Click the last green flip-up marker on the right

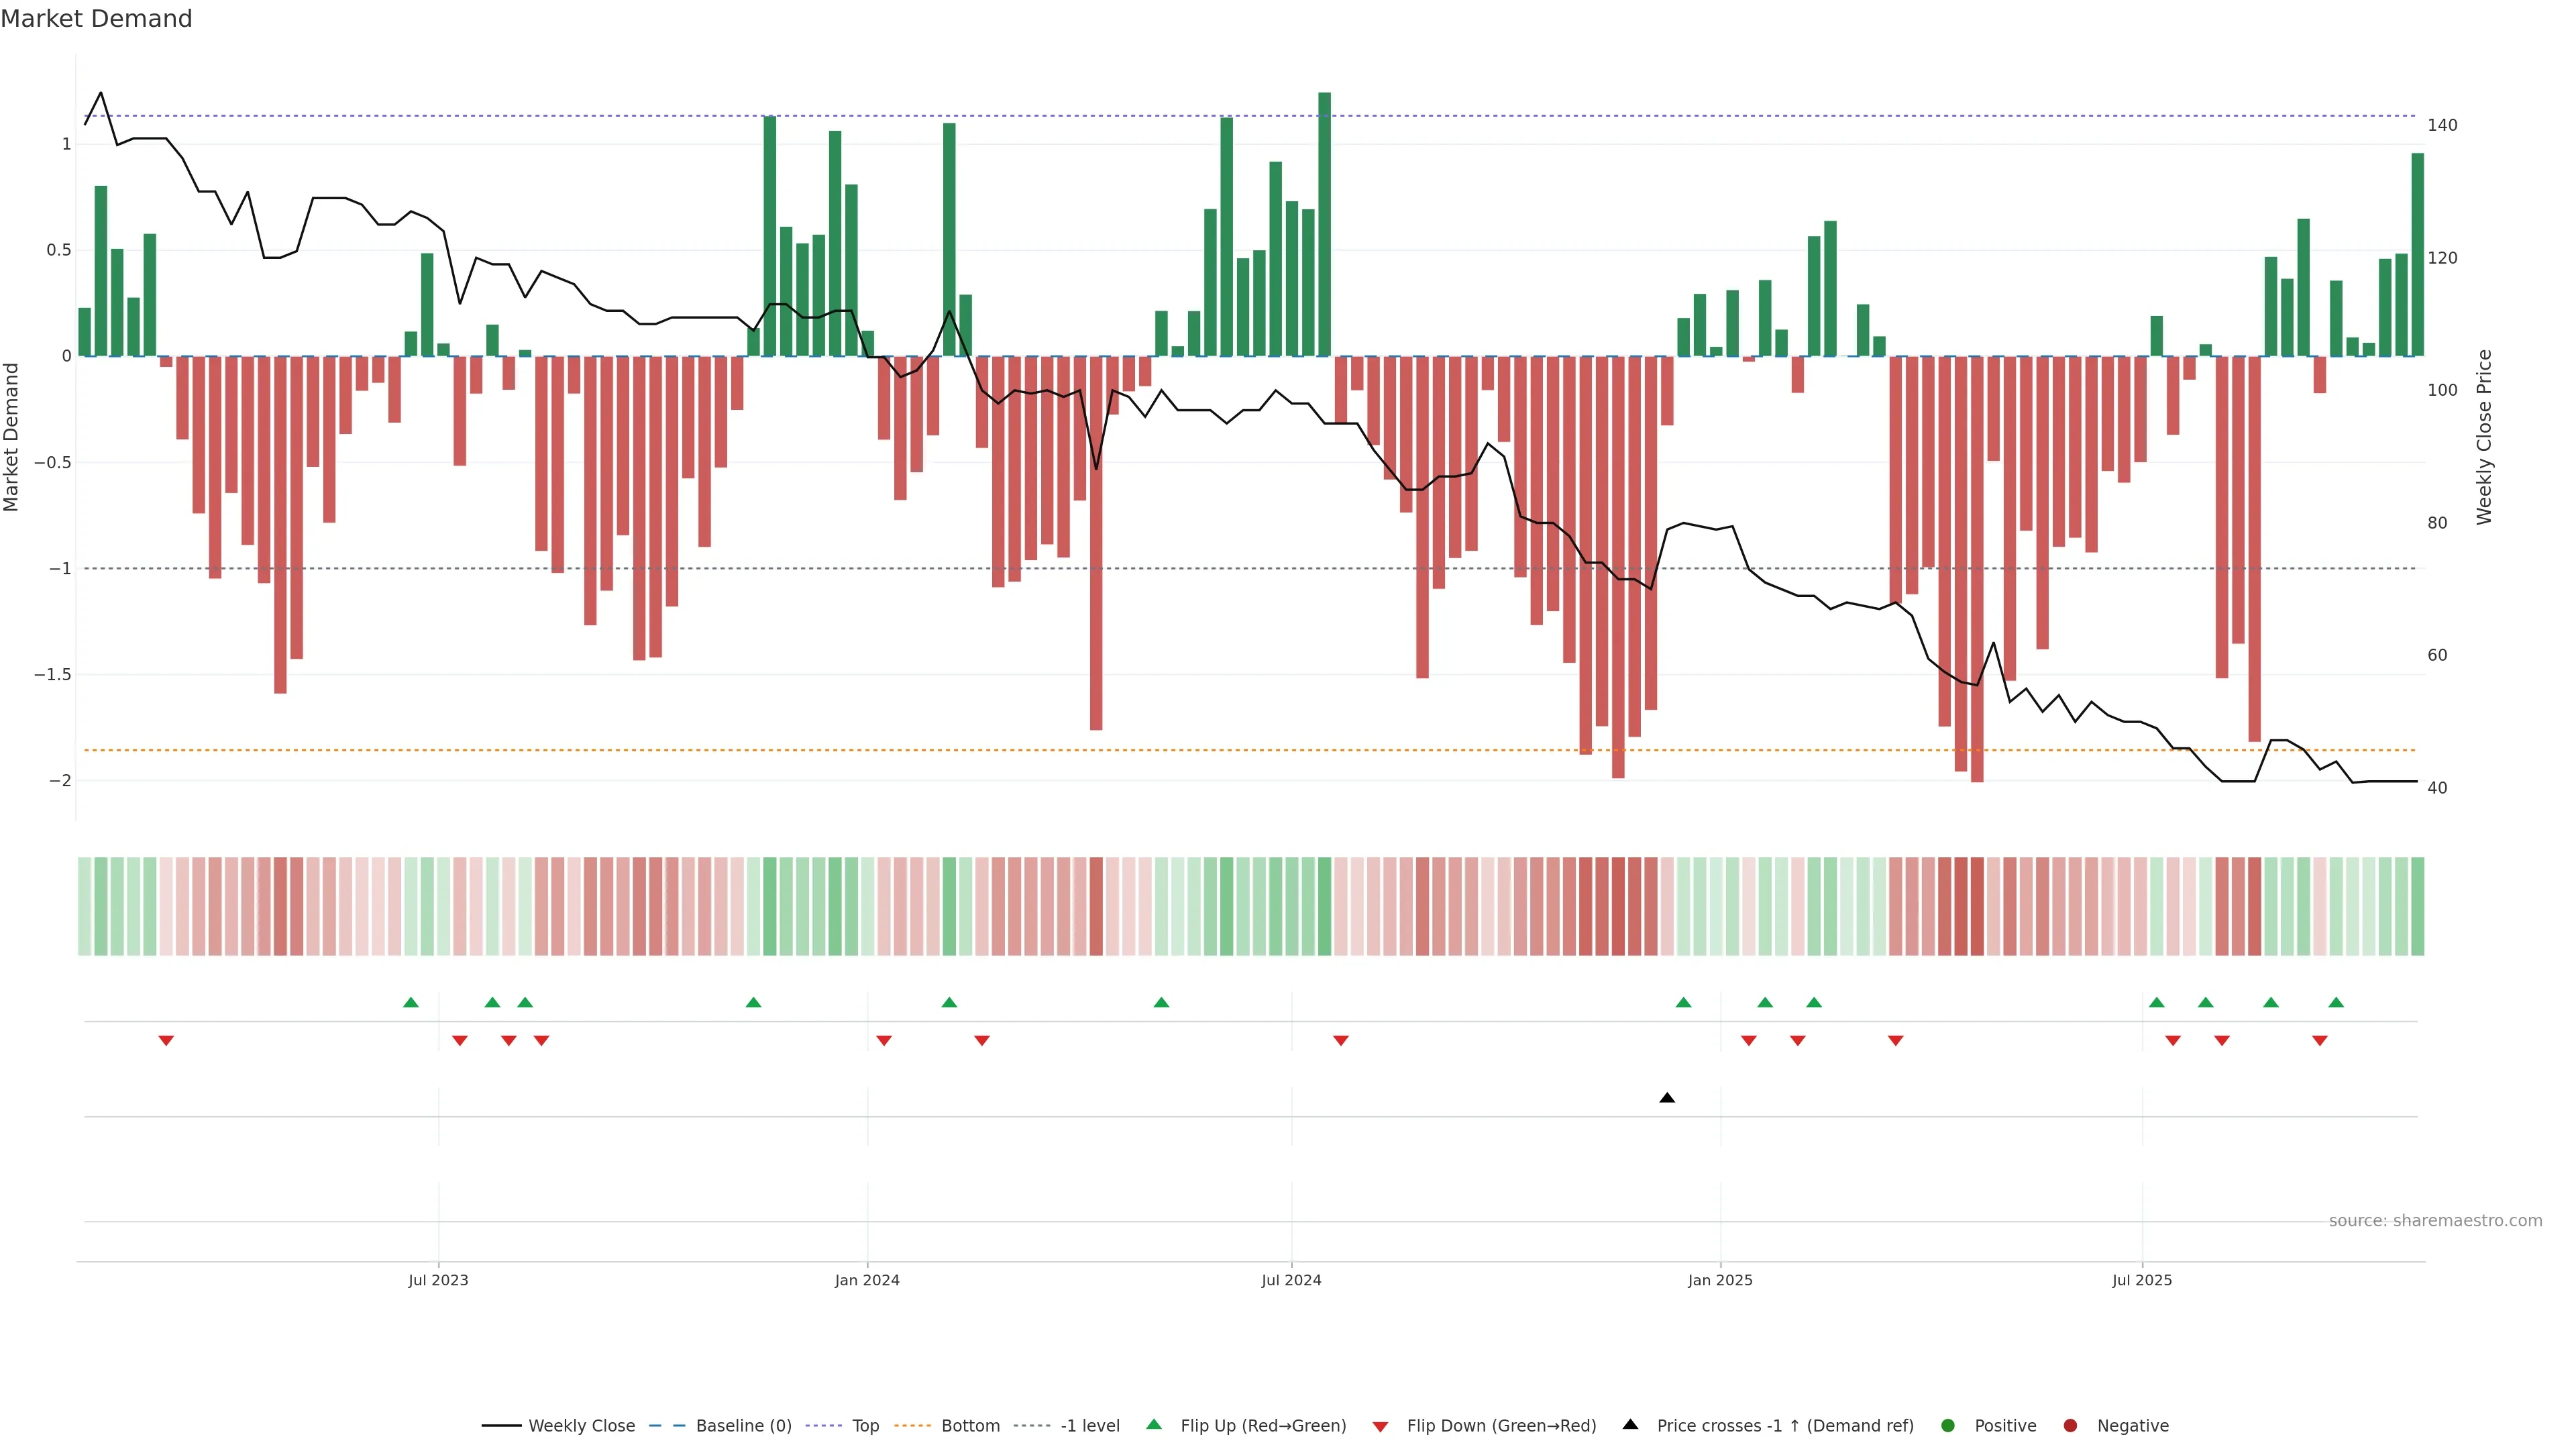point(2336,1002)
